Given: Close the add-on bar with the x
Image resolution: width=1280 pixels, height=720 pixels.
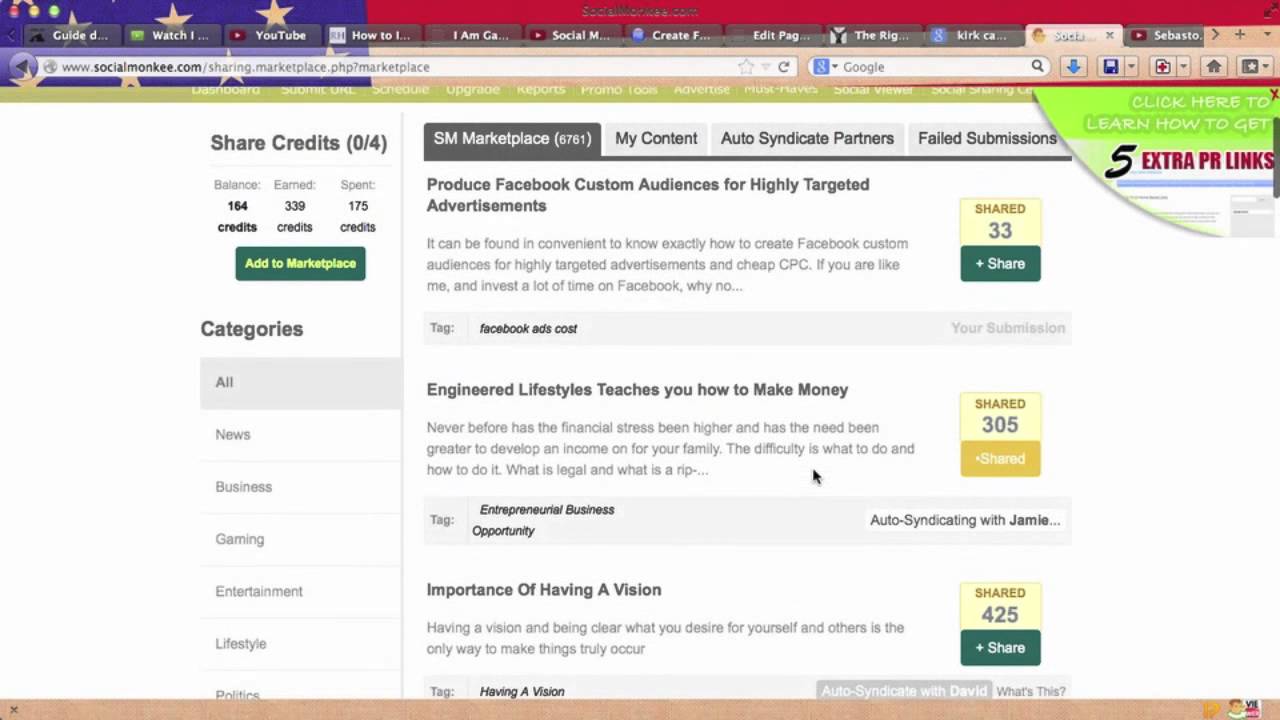Looking at the screenshot, I should point(13,710).
